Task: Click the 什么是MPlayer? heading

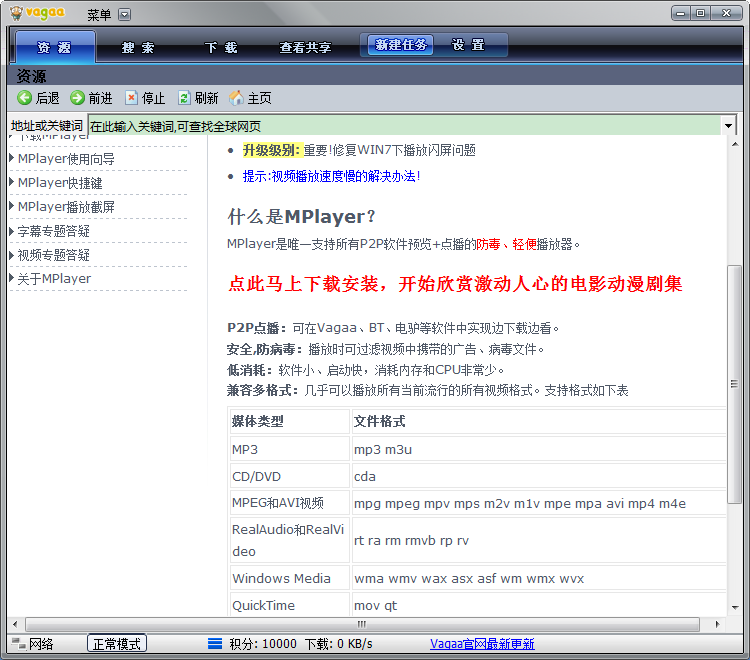Action: [302, 217]
